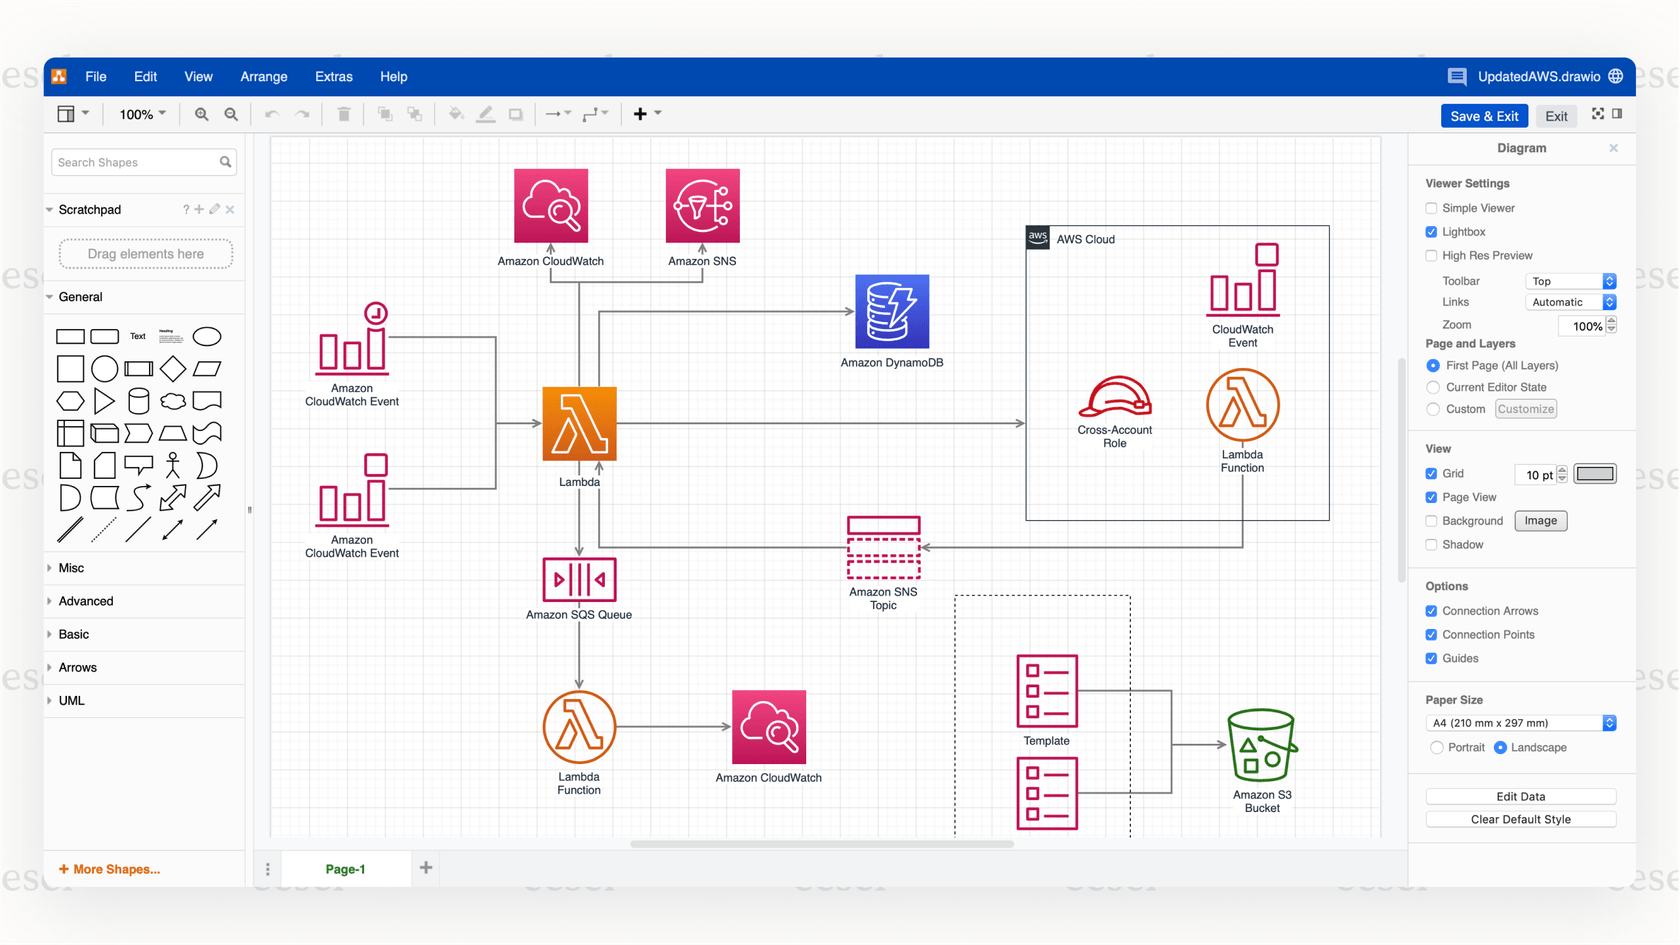The image size is (1680, 945).
Task: Open the Extras menu
Action: tap(333, 76)
